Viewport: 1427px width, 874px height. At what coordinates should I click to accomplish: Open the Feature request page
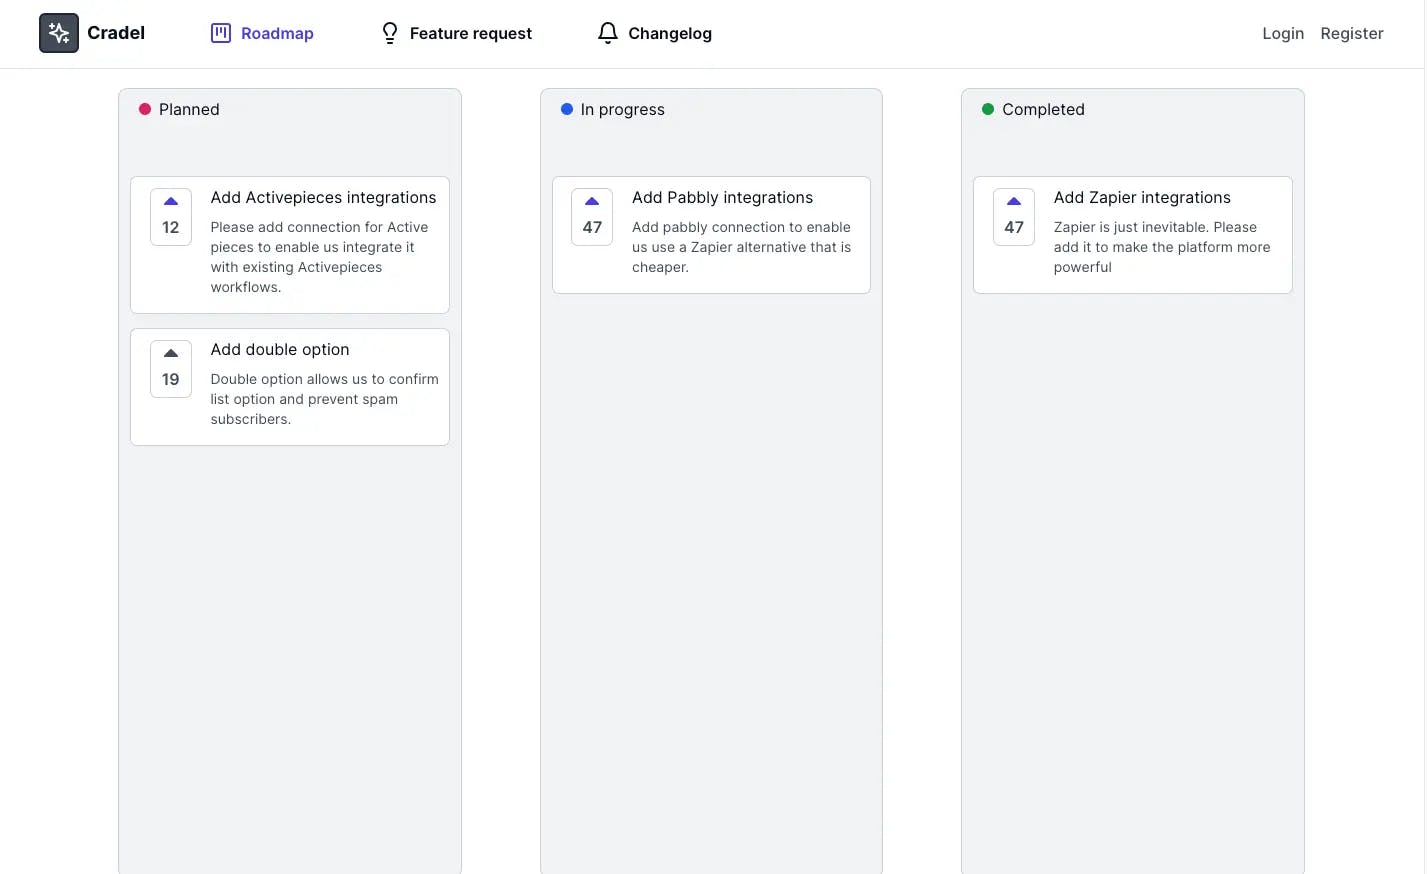pyautogui.click(x=470, y=33)
